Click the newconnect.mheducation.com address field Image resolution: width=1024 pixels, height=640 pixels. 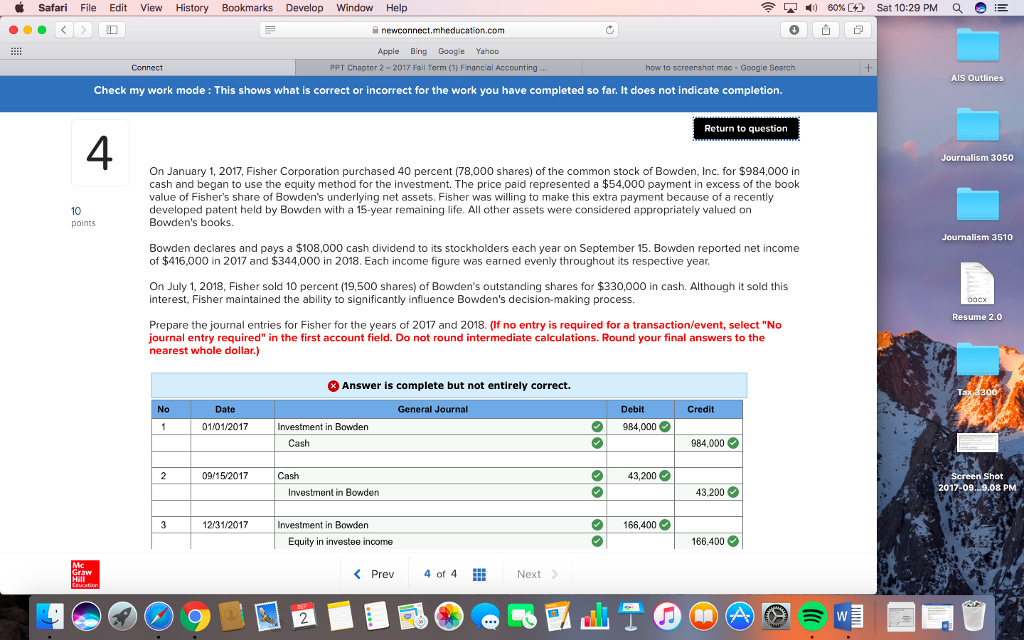click(439, 29)
